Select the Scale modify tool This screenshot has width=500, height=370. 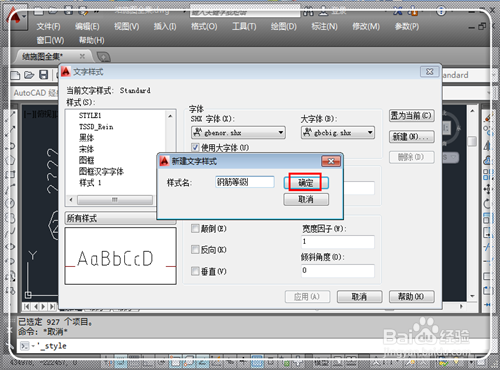[x=488, y=218]
